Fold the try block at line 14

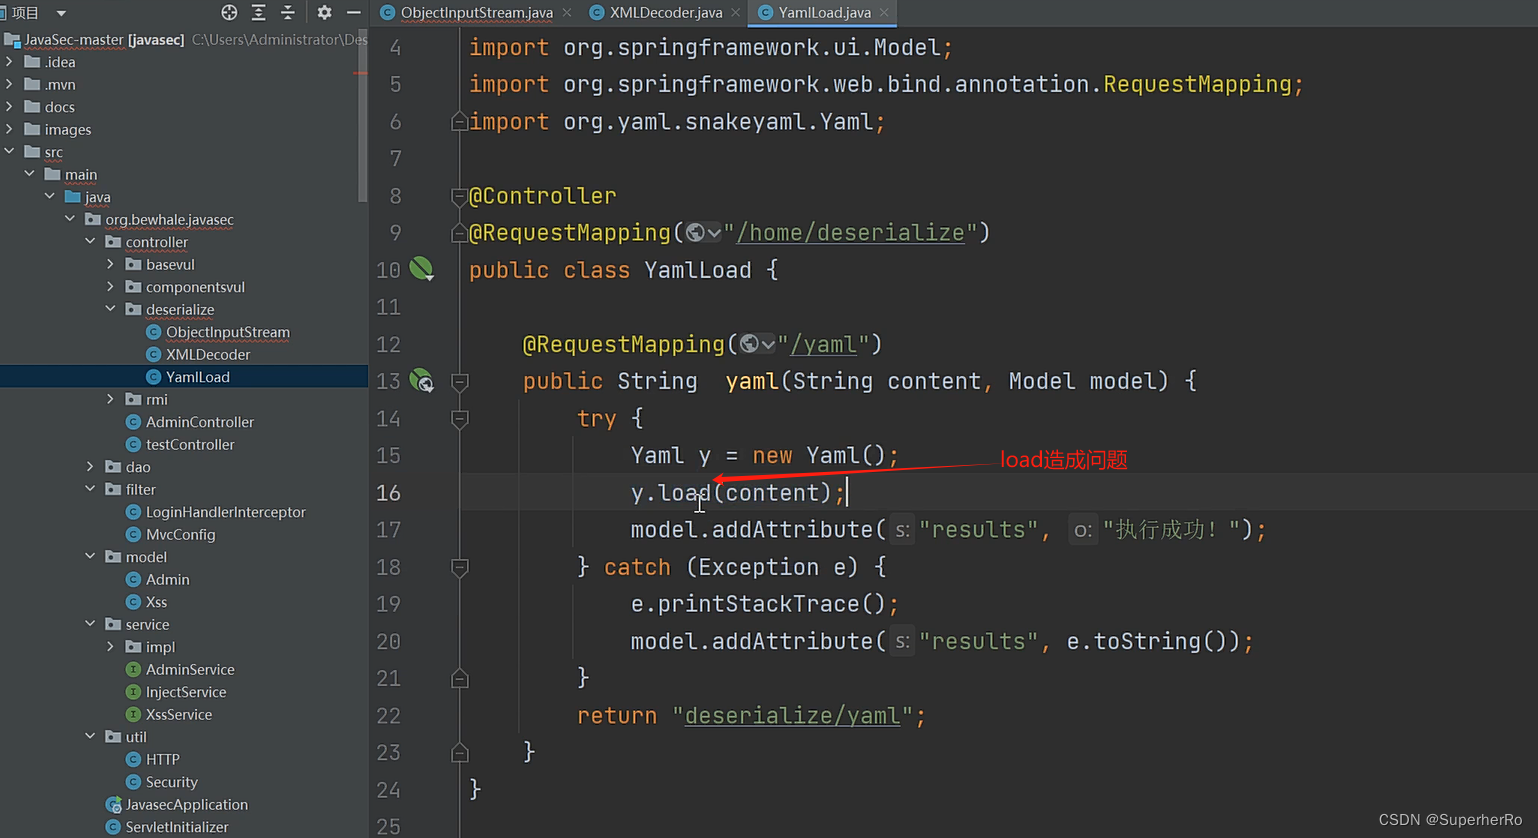(459, 419)
